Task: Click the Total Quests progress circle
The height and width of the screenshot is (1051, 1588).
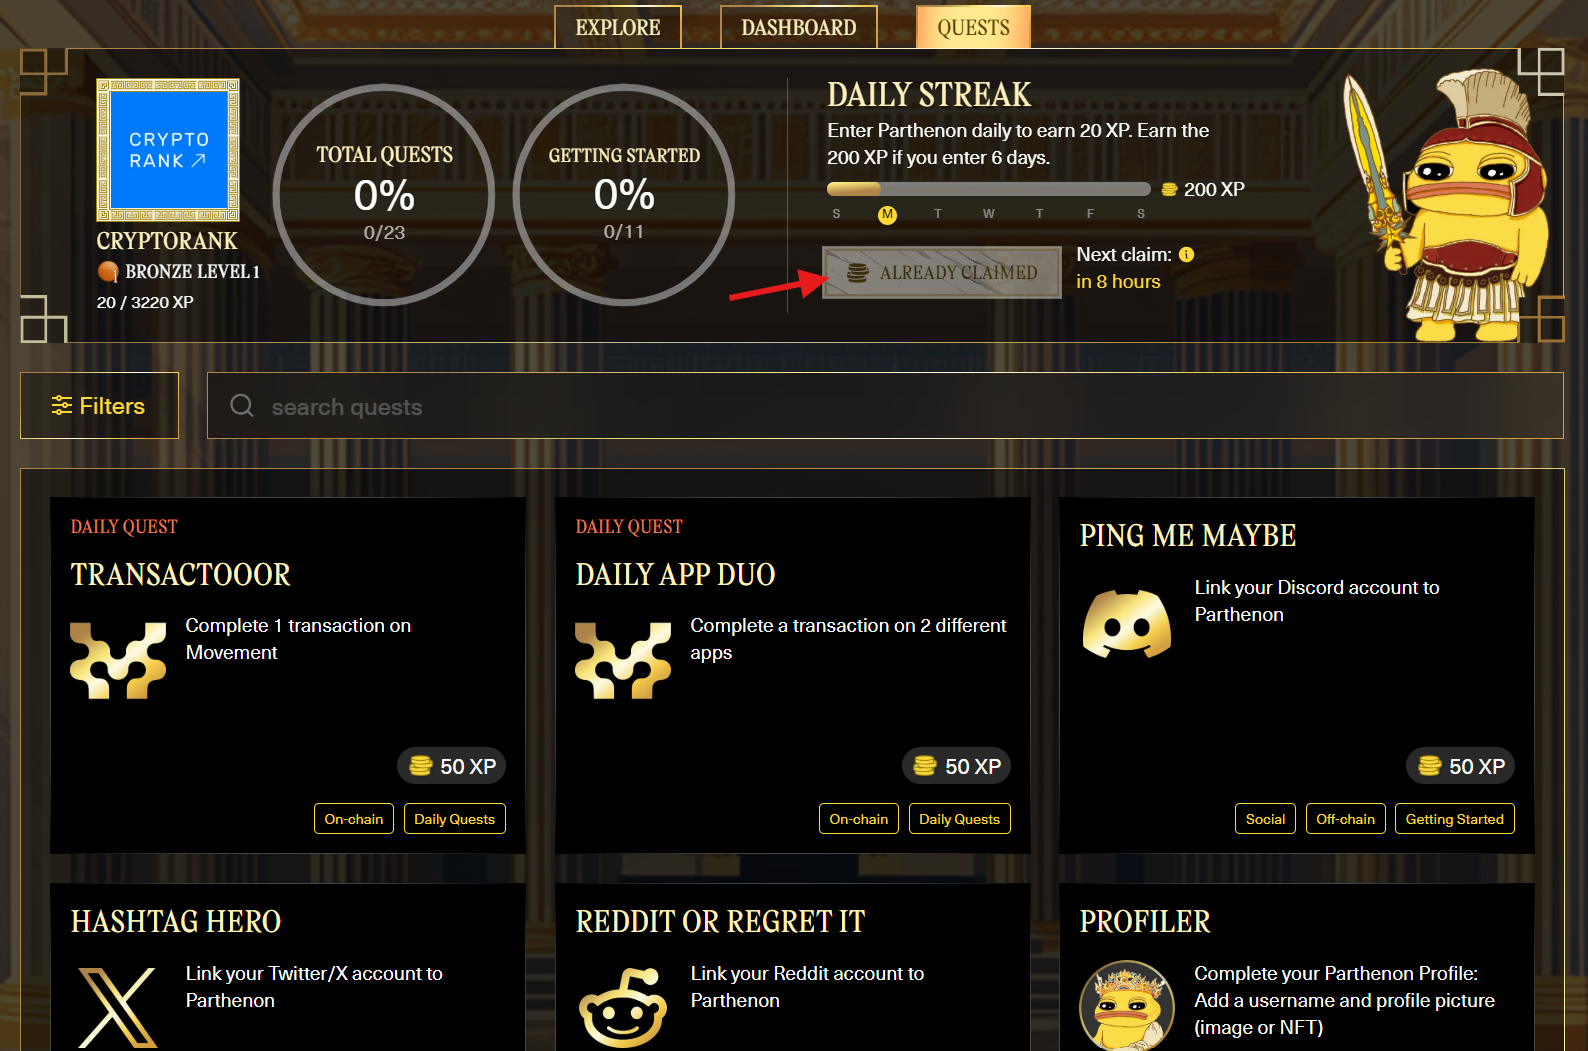Action: point(384,195)
